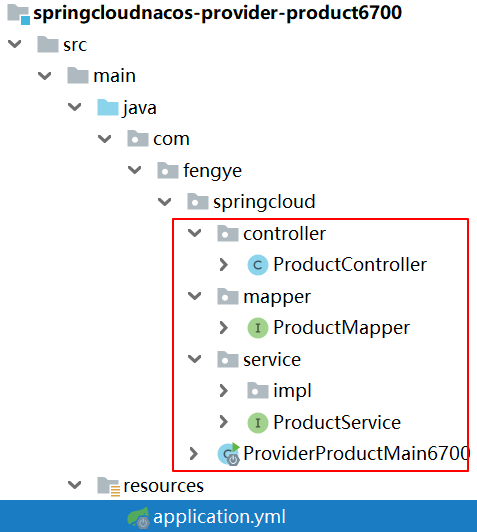Click the ProductController class icon
The image size is (477, 532).
tap(258, 265)
